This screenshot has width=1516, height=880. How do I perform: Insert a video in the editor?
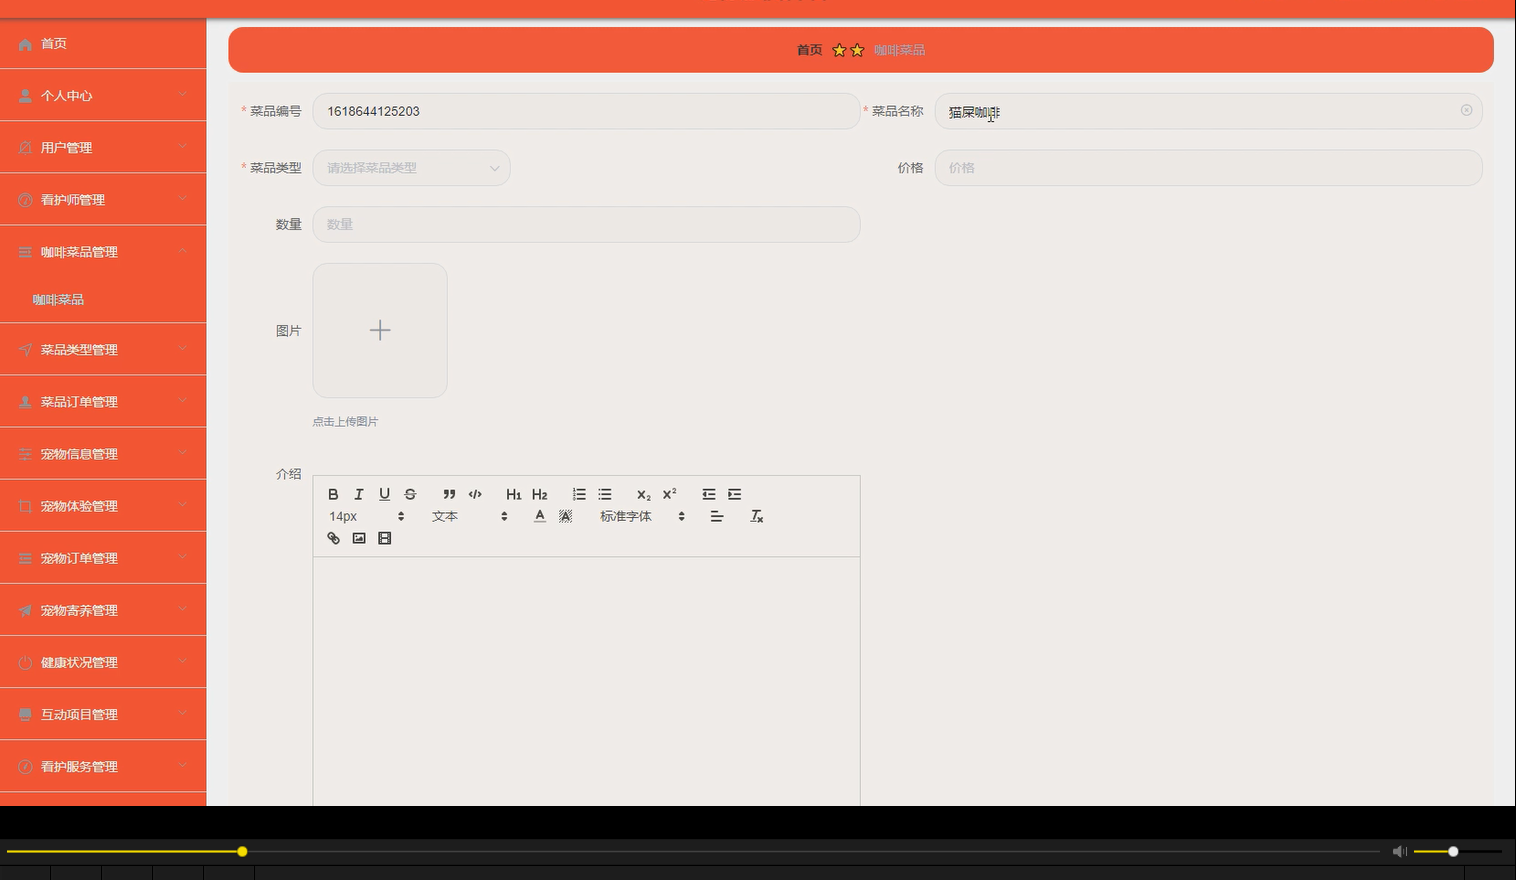click(x=384, y=538)
